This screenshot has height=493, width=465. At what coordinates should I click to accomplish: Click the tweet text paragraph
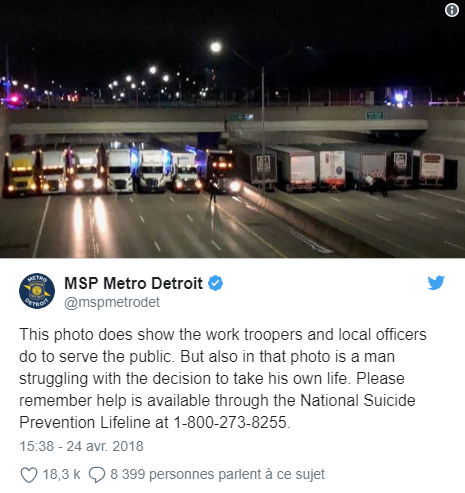(x=223, y=378)
